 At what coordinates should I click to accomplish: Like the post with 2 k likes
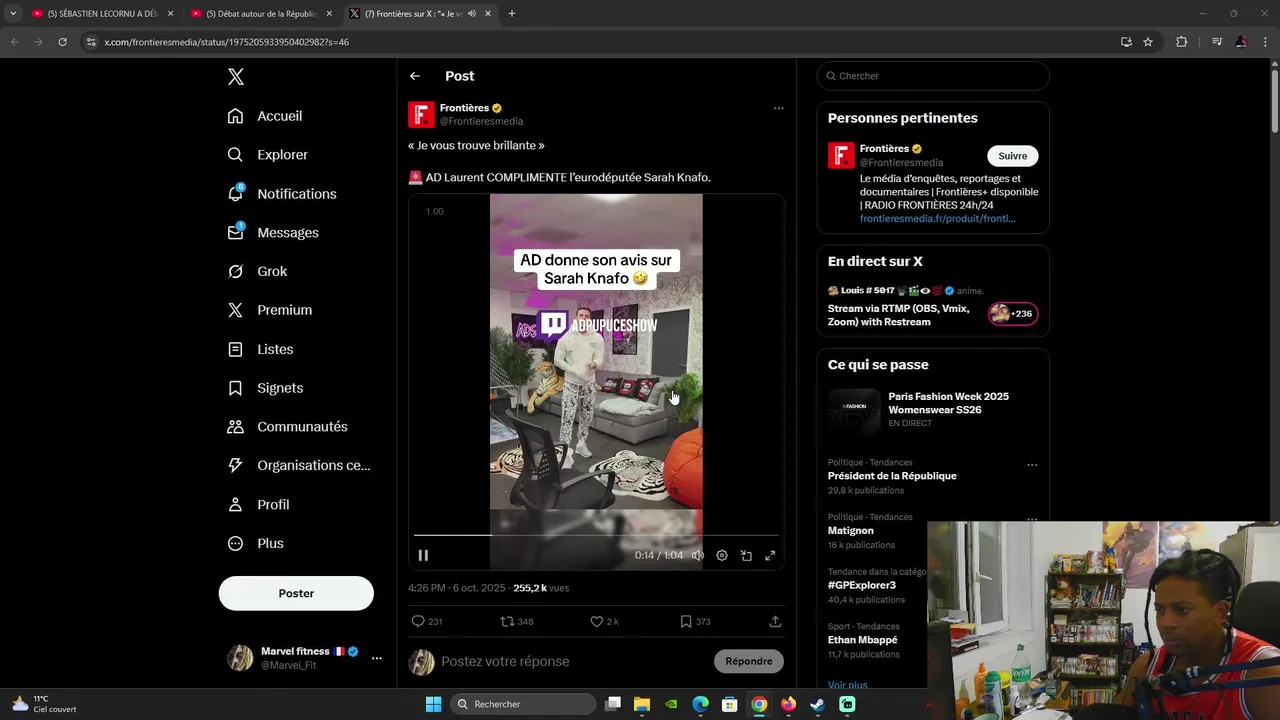point(604,621)
